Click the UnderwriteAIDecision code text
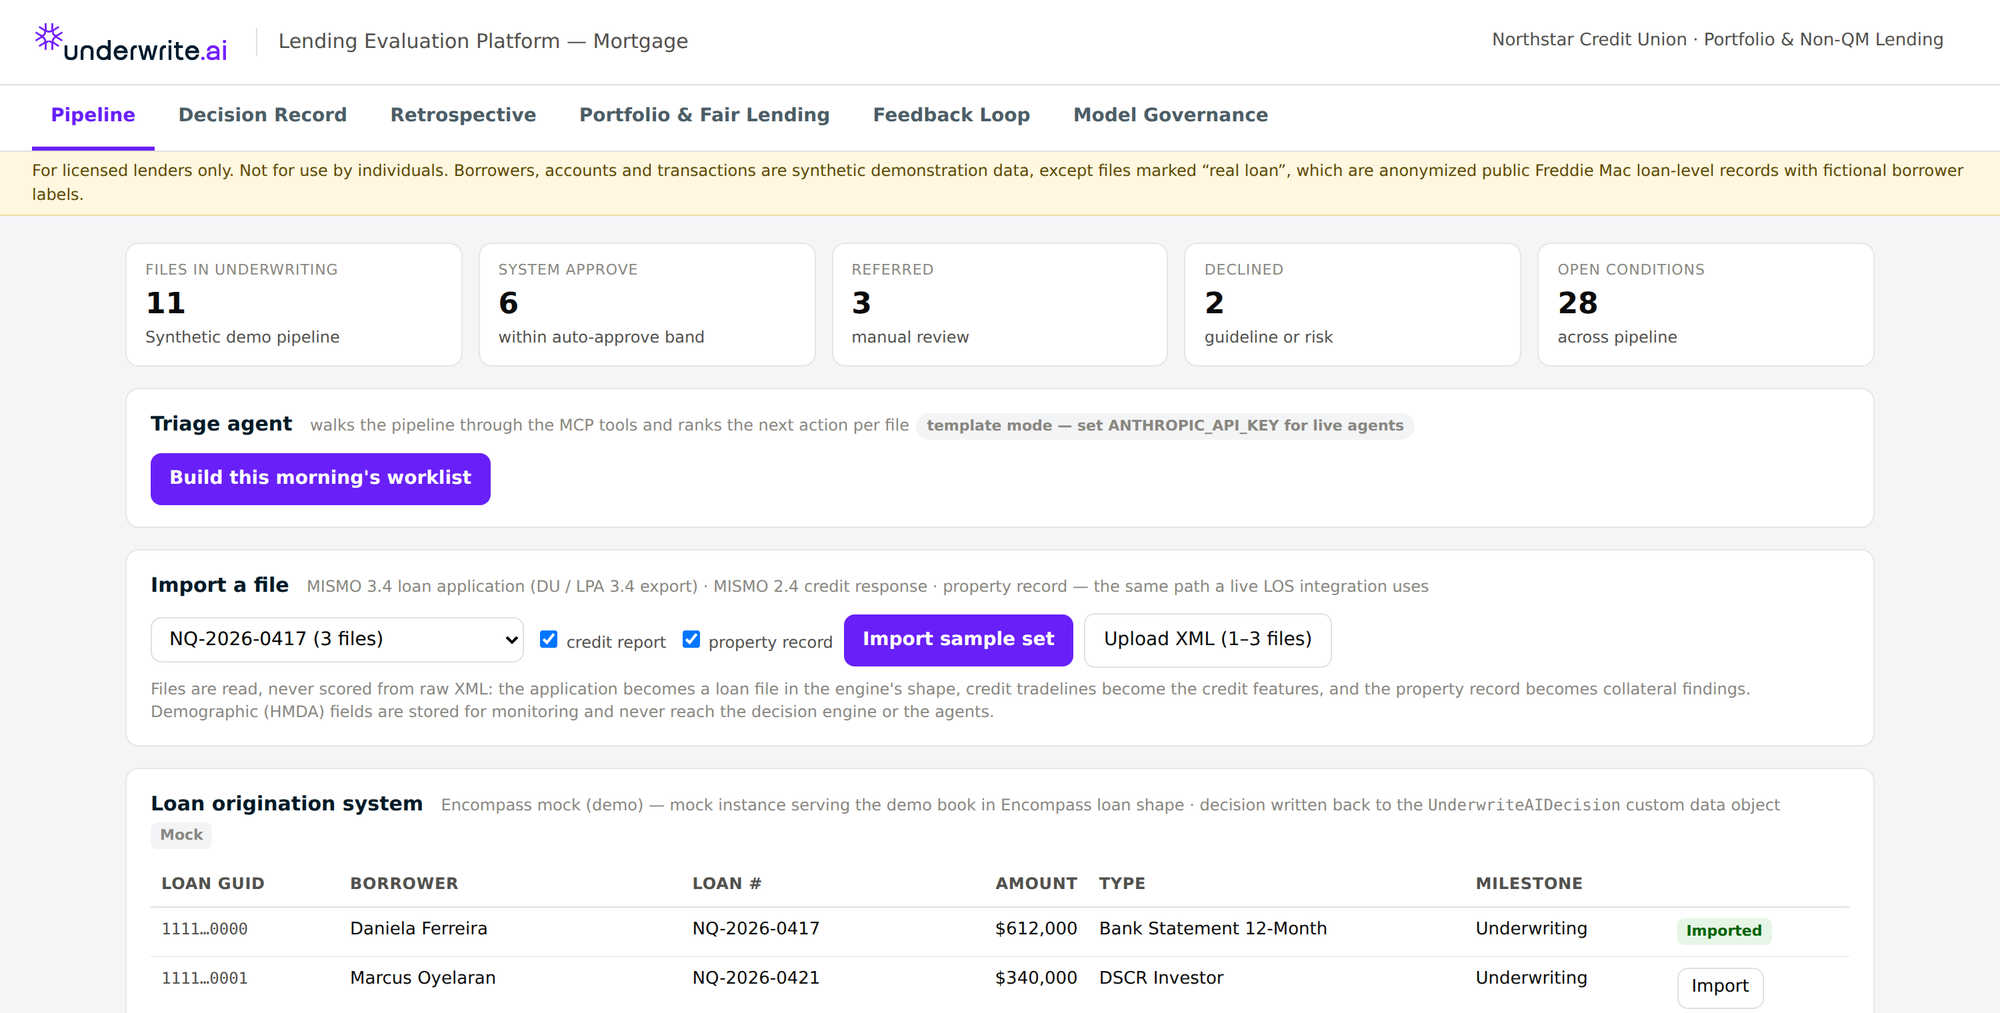The height and width of the screenshot is (1013, 2000). (x=1523, y=805)
